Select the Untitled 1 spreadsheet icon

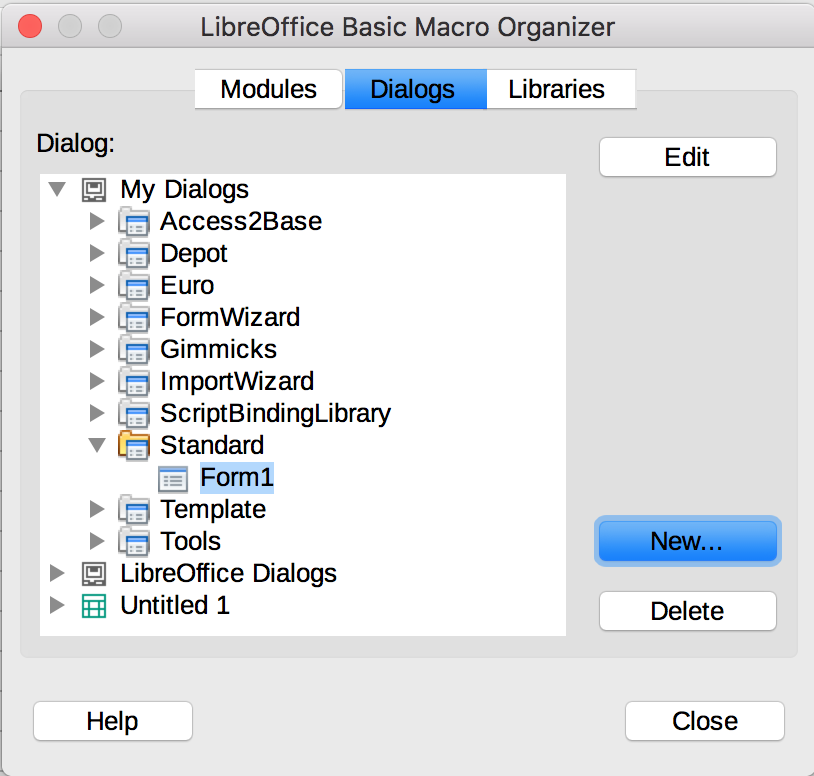94,606
